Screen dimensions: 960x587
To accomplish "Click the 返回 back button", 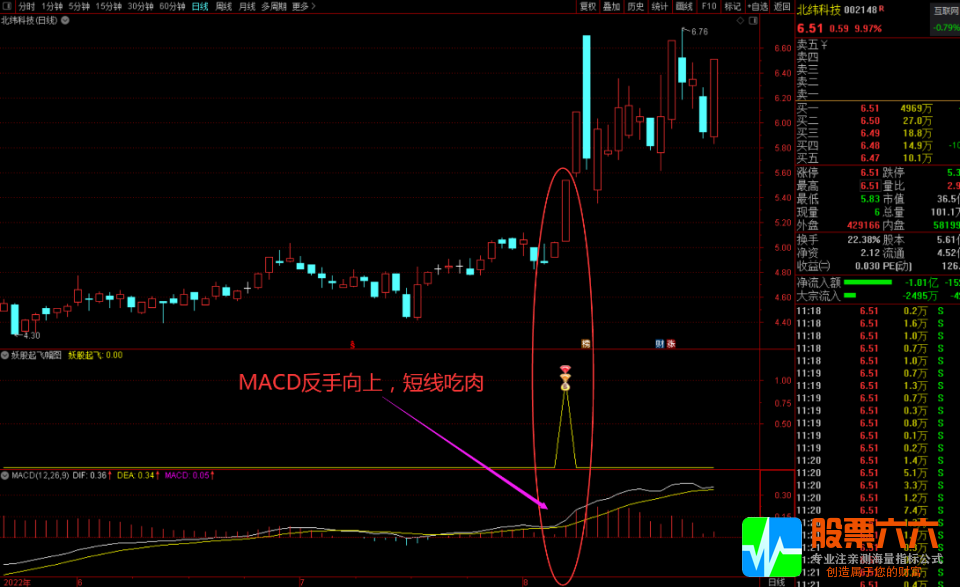I will pos(782,6).
